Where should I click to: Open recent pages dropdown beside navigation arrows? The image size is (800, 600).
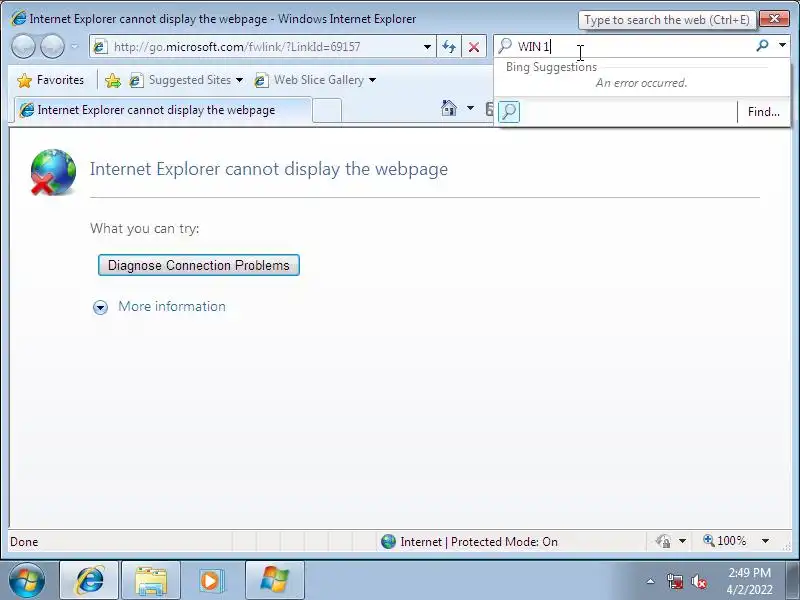point(74,47)
